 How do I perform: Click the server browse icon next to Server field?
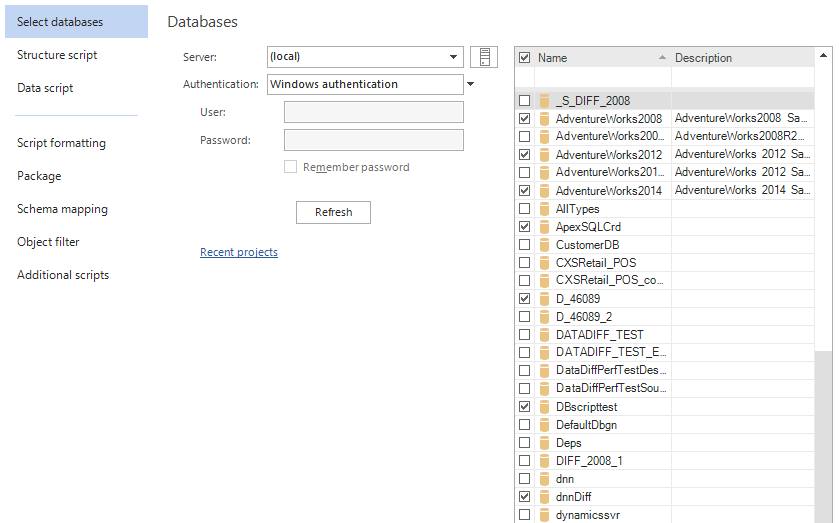click(x=484, y=57)
